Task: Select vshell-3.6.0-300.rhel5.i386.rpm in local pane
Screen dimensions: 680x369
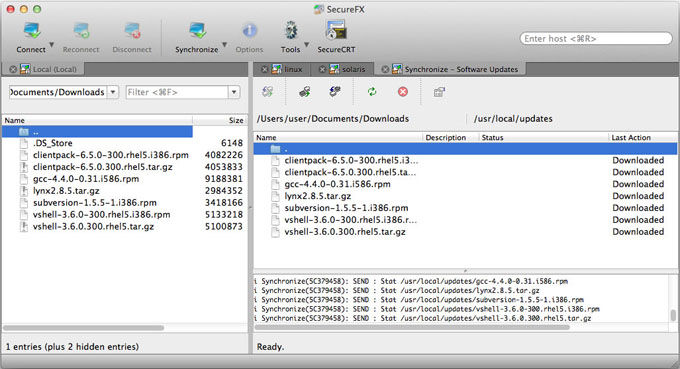Action: pos(124,215)
